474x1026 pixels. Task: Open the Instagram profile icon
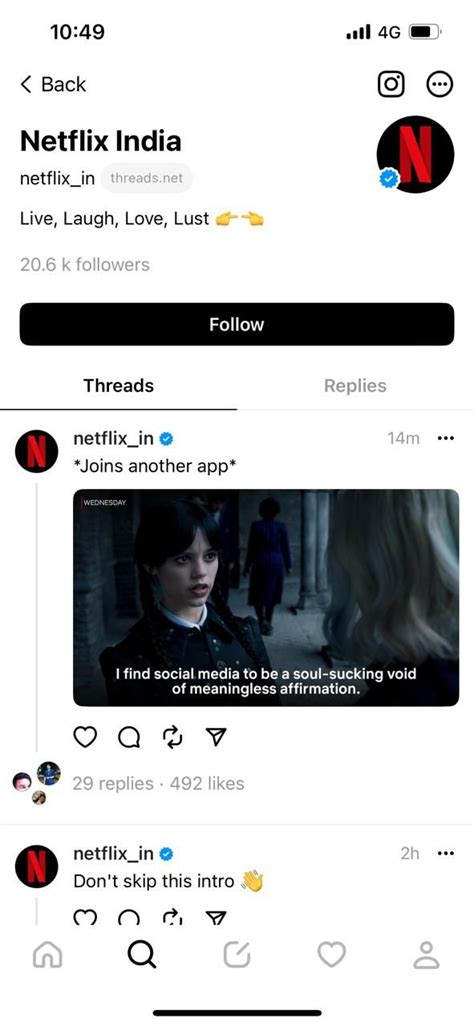[391, 84]
